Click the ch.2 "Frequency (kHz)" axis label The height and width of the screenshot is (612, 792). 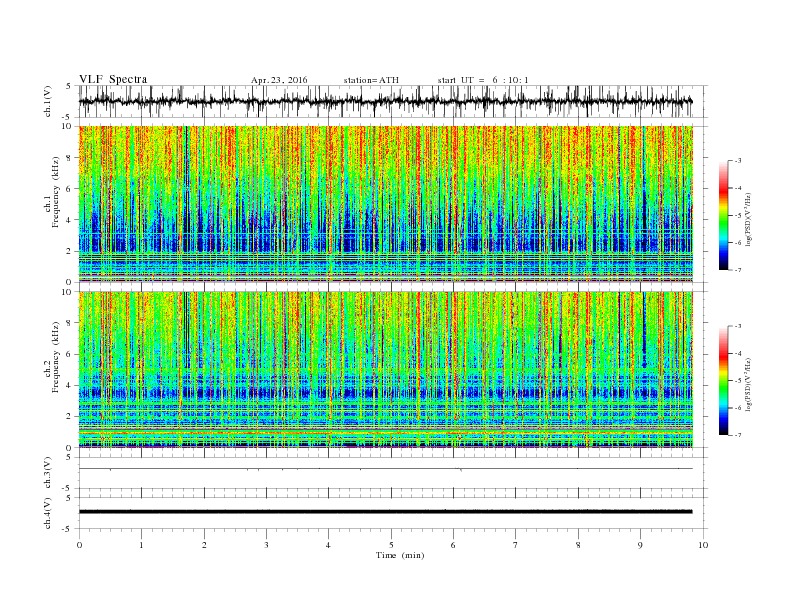(55, 360)
